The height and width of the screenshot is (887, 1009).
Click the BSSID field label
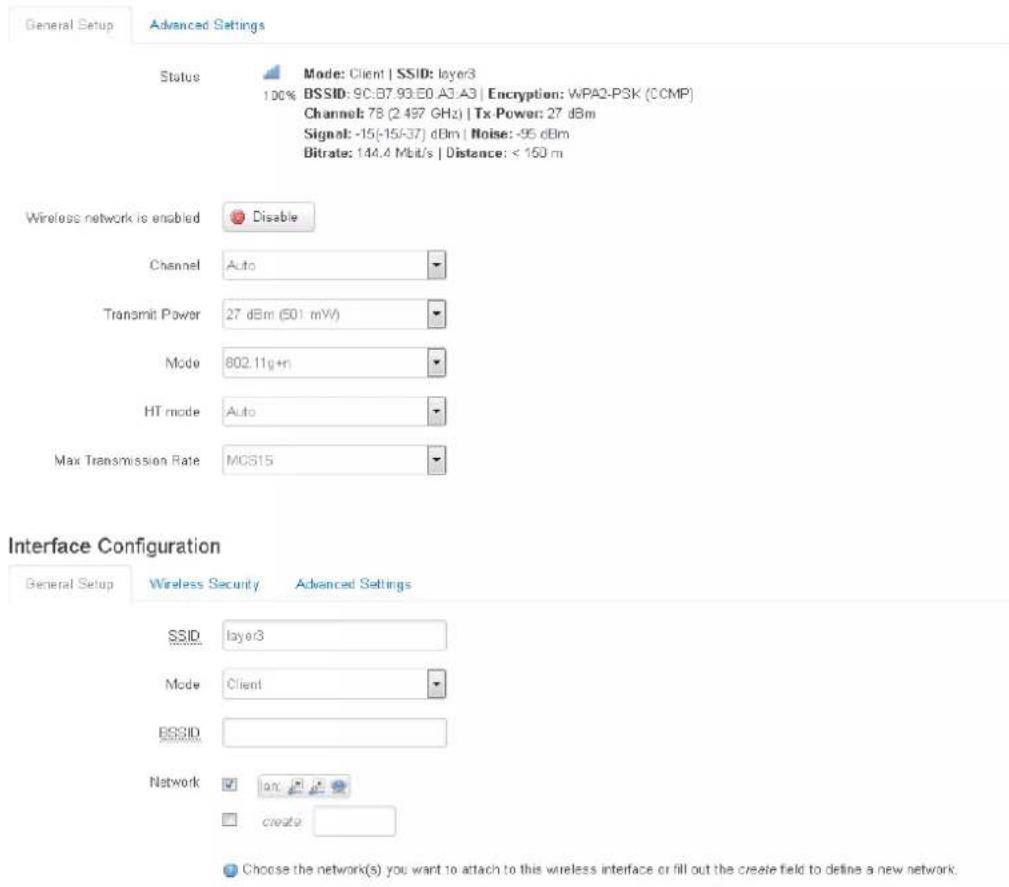click(180, 733)
